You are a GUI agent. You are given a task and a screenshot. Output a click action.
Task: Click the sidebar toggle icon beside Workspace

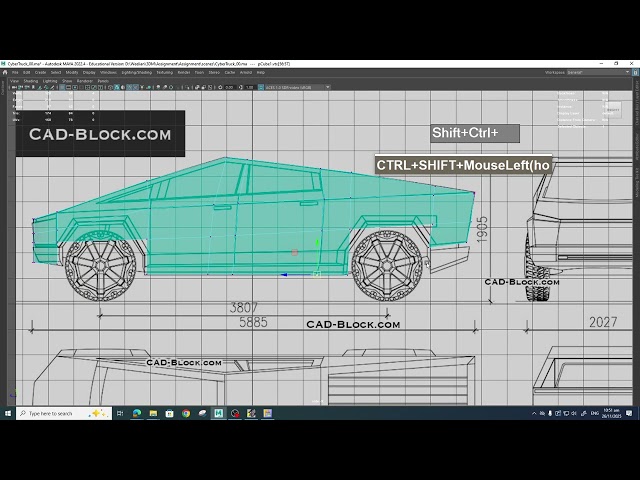point(636,72)
